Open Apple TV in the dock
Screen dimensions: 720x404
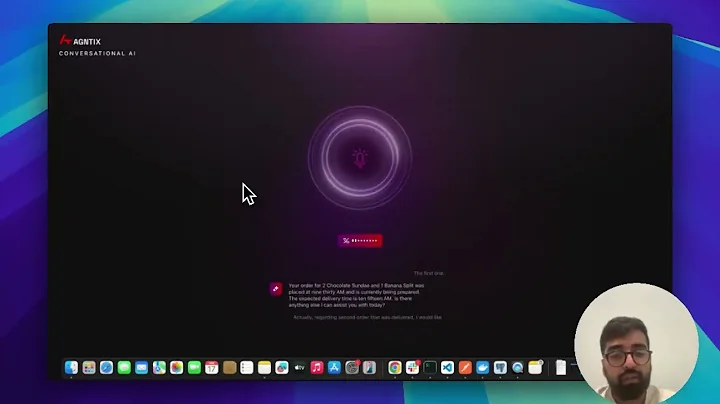tap(299, 367)
